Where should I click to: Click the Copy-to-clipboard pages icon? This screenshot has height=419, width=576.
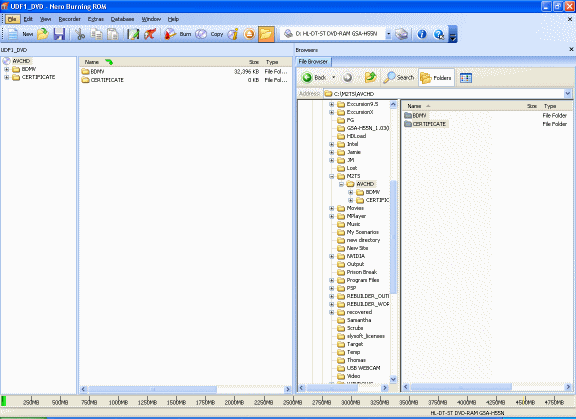(96, 34)
